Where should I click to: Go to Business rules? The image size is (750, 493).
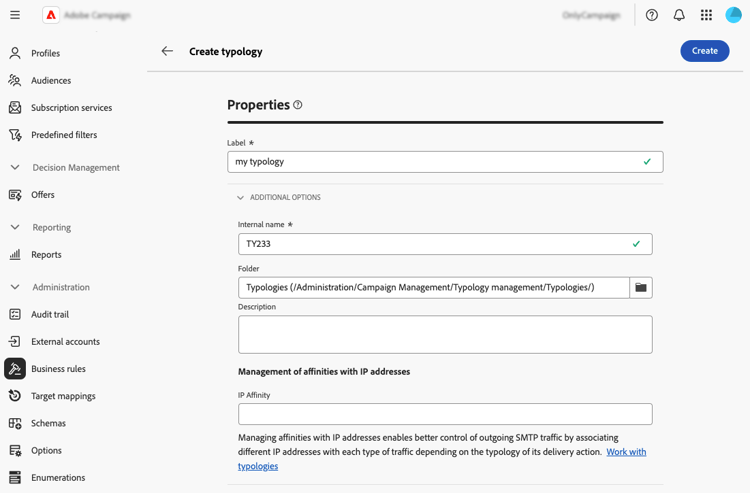pyautogui.click(x=58, y=369)
